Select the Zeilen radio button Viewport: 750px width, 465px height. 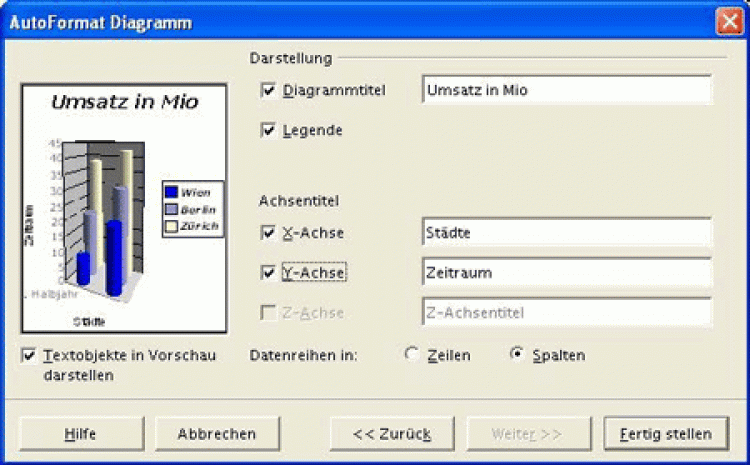(x=411, y=355)
